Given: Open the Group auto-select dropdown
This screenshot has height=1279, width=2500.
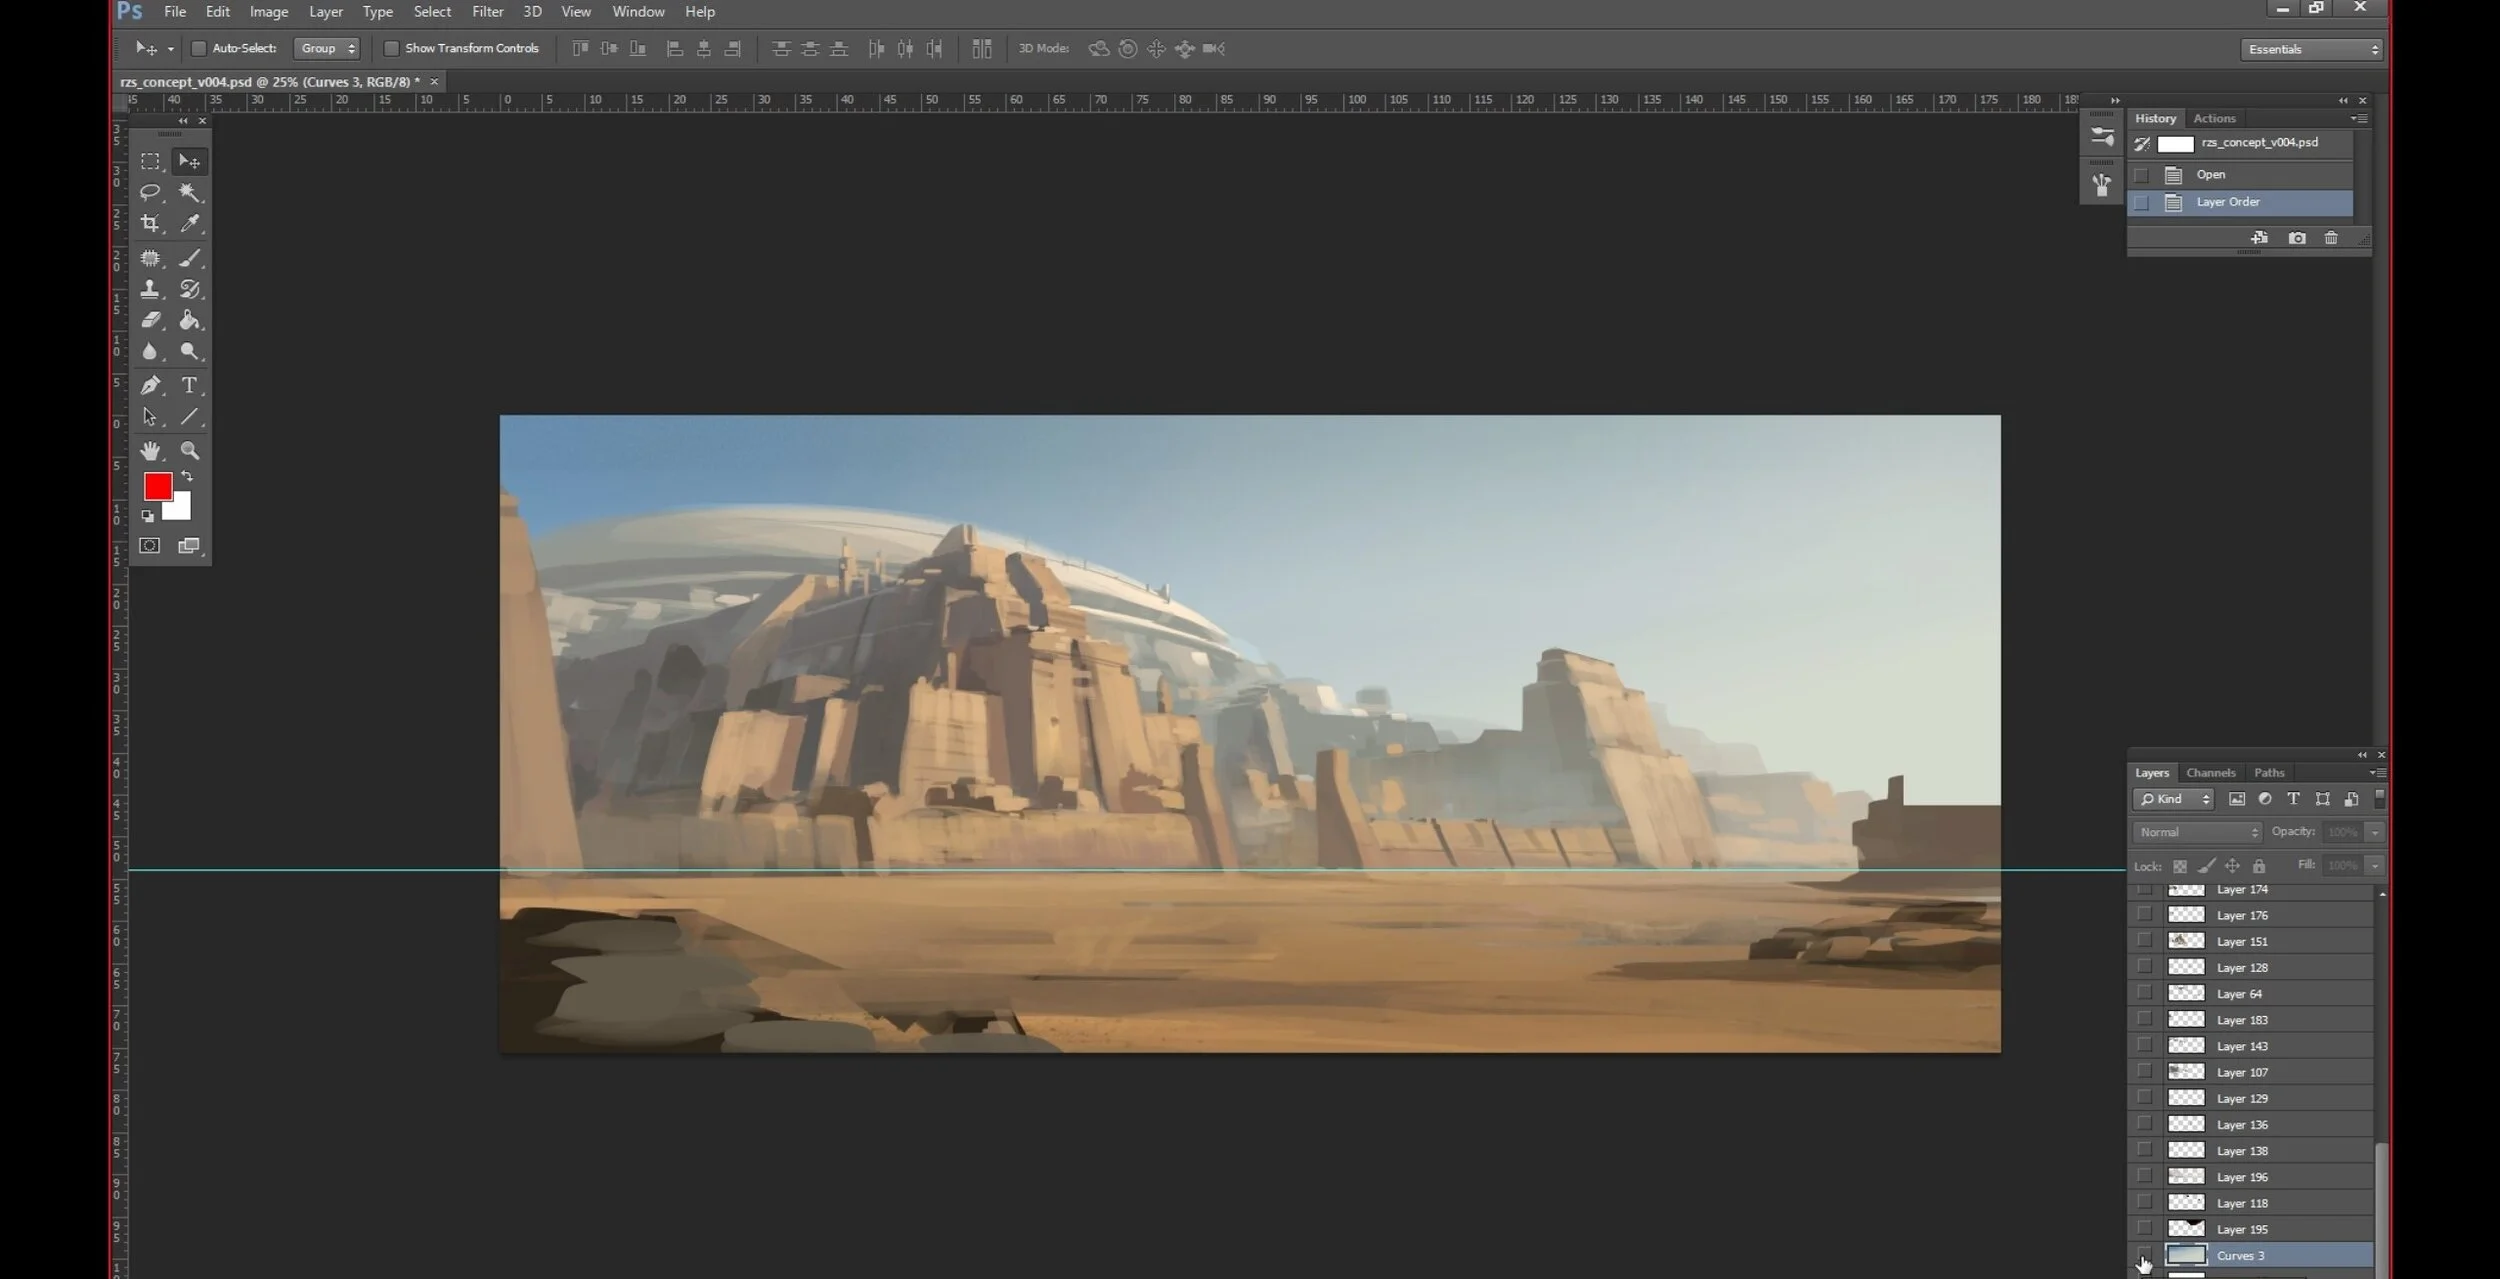Looking at the screenshot, I should (x=327, y=48).
